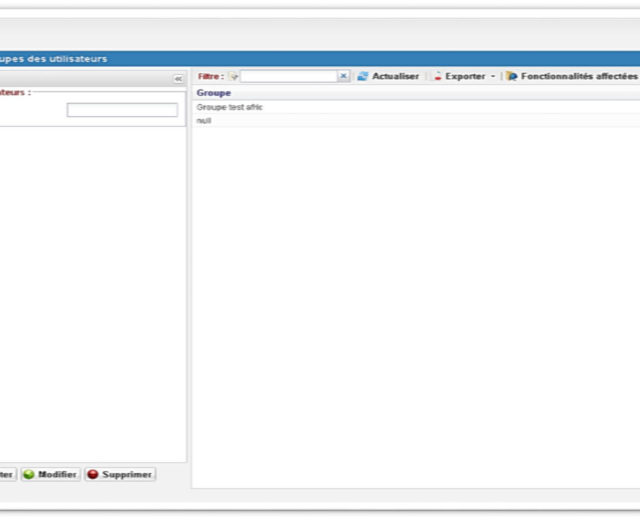Screen dimensions: 640x520
Task: Click the Fonctionnalités affectées icon
Action: tap(512, 76)
